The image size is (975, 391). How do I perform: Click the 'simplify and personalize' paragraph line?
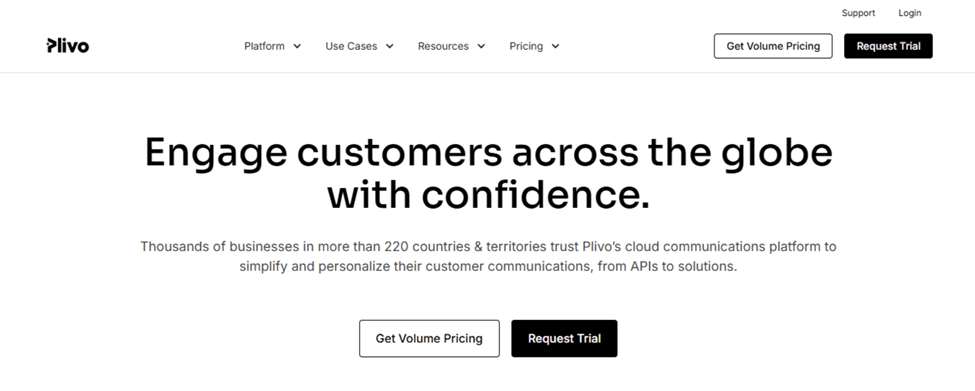point(488,266)
